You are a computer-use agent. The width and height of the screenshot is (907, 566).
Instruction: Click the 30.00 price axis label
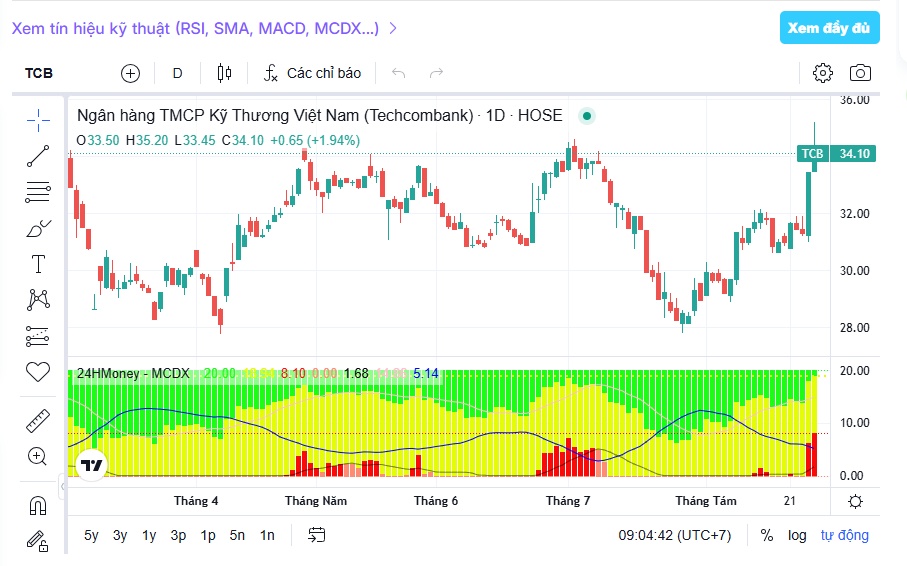coord(854,270)
